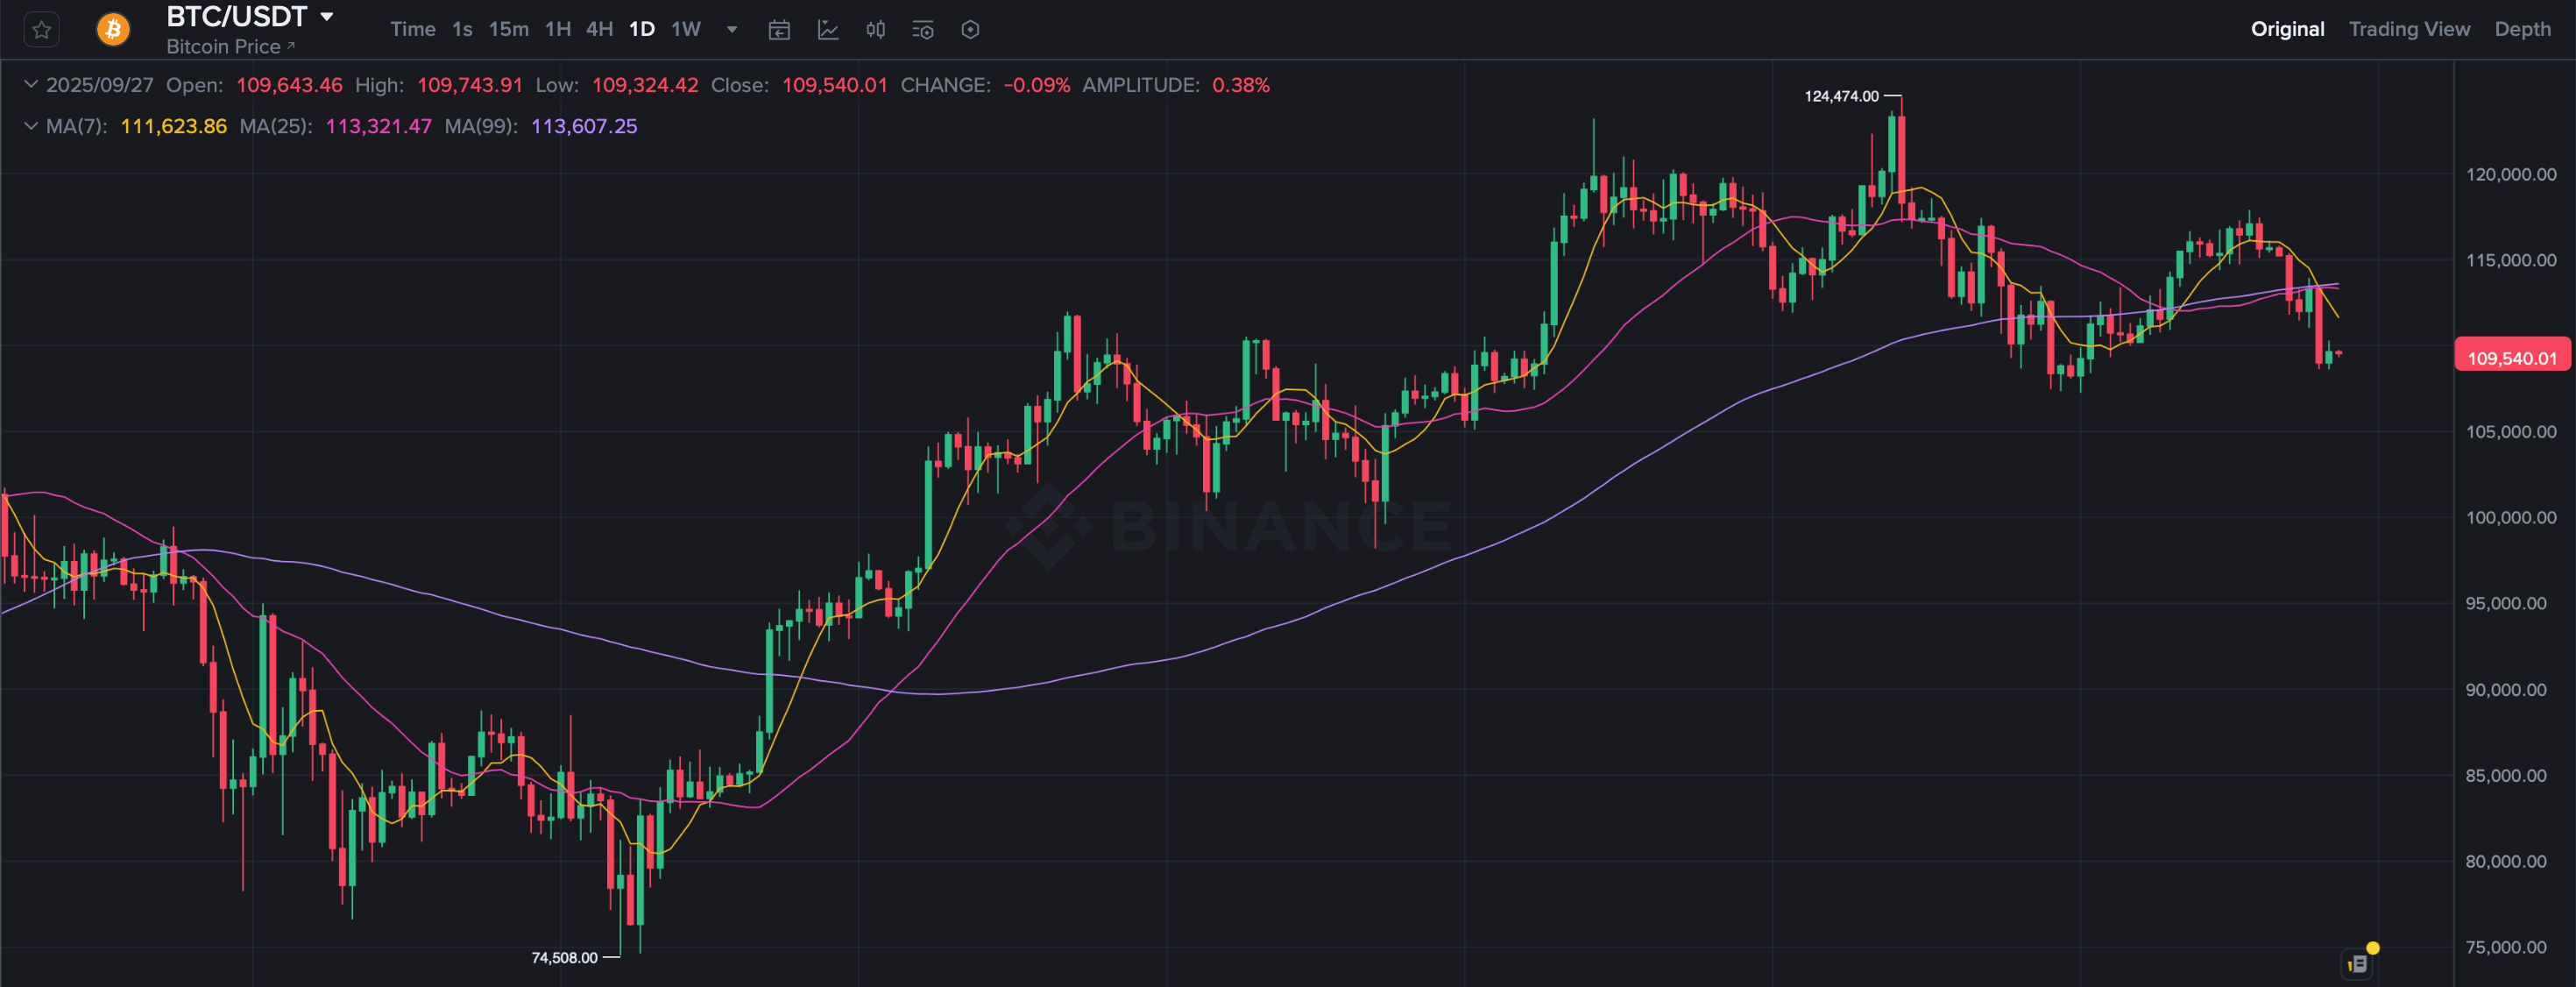
Task: Collapse the OHLC data row chevron
Action: (31, 85)
